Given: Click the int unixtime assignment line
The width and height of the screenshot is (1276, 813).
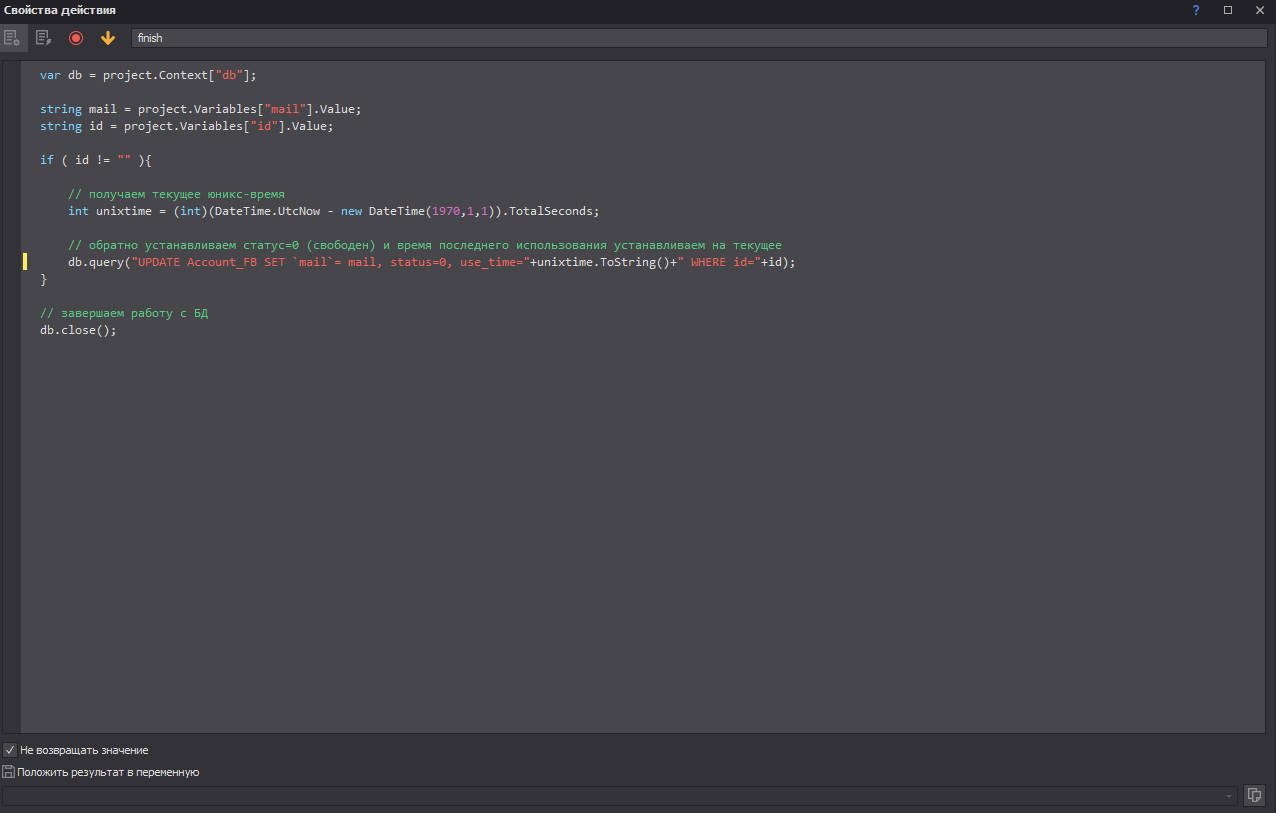Looking at the screenshot, I should (333, 211).
